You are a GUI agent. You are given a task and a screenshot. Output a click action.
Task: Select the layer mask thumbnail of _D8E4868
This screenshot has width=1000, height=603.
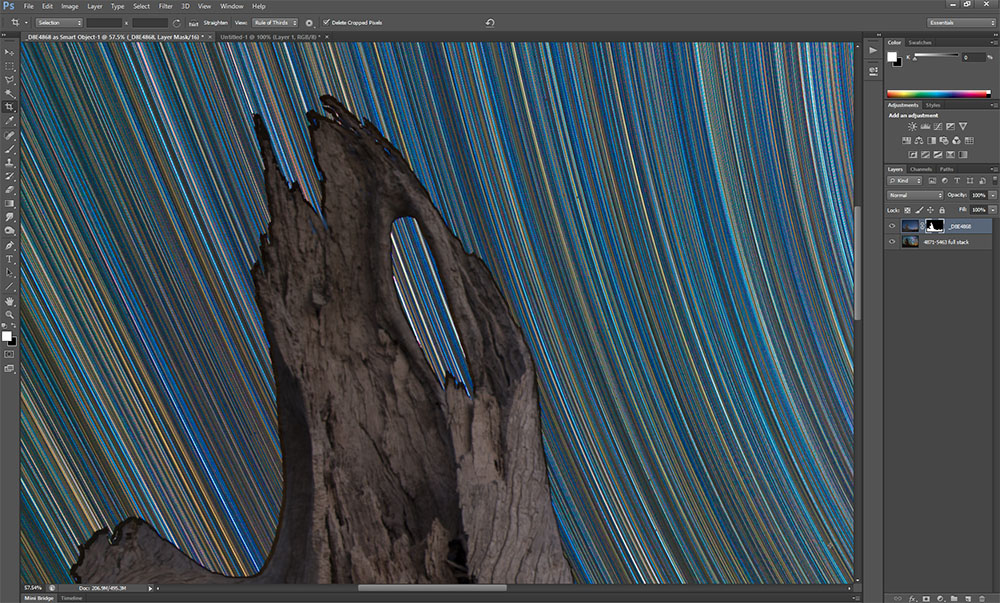(934, 226)
